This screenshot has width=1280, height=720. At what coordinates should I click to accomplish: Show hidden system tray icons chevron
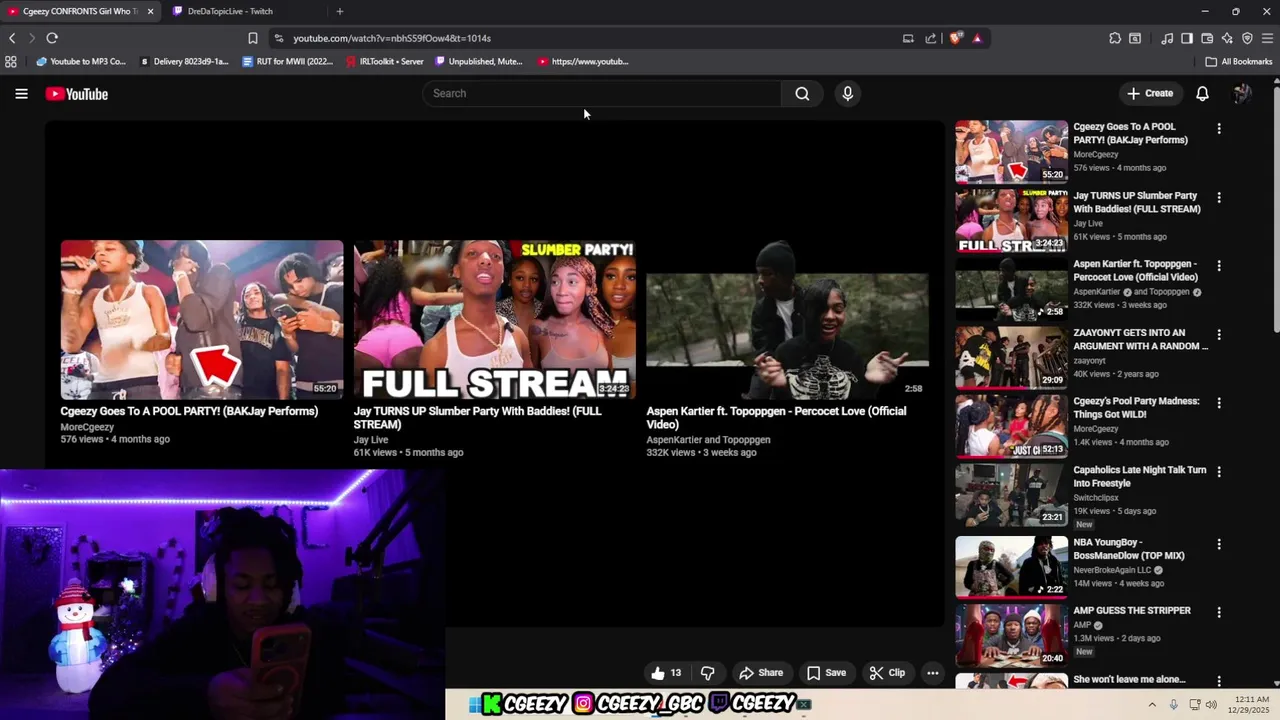point(1151,704)
